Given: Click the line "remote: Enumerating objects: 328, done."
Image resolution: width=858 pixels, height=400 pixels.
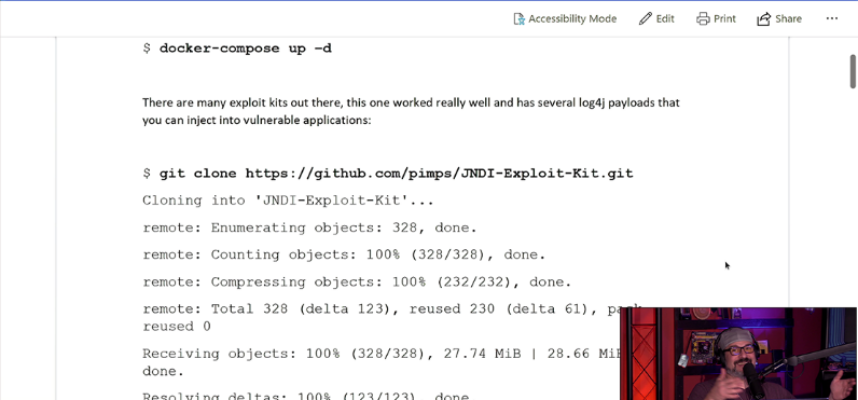Looking at the screenshot, I should click(x=310, y=228).
